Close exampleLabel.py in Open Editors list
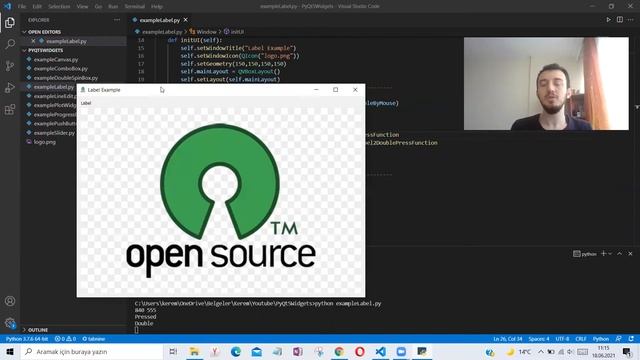The height and width of the screenshot is (360, 640). pos(33,41)
